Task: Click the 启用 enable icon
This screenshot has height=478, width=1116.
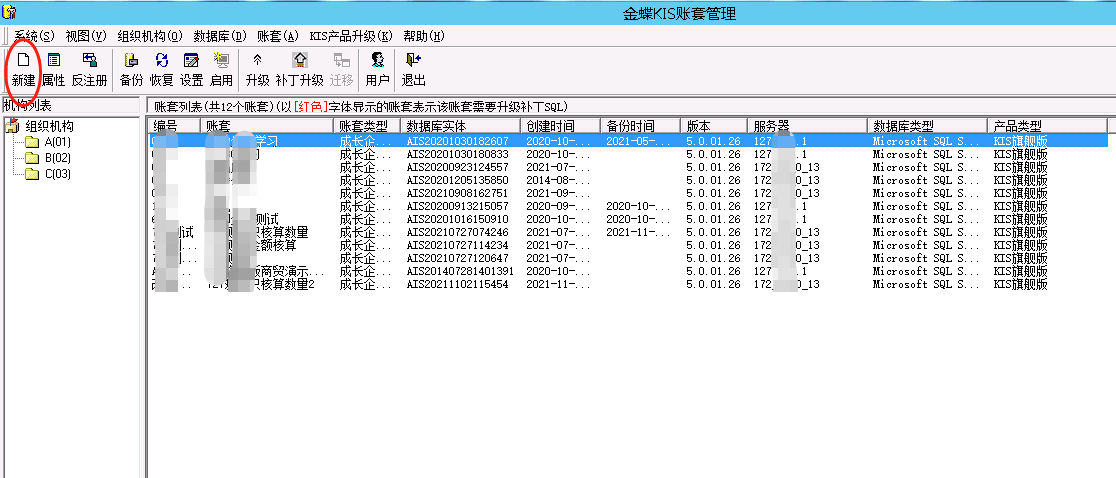Action: click(221, 60)
